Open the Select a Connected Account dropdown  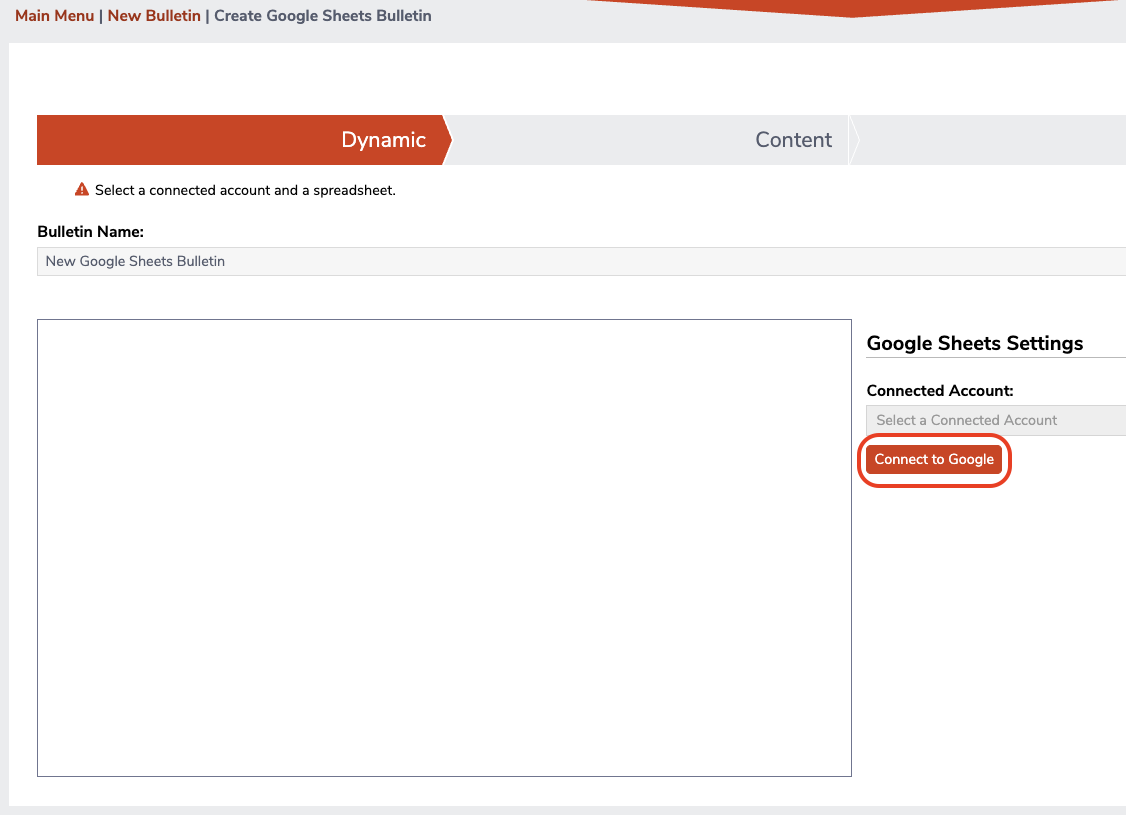[996, 421]
